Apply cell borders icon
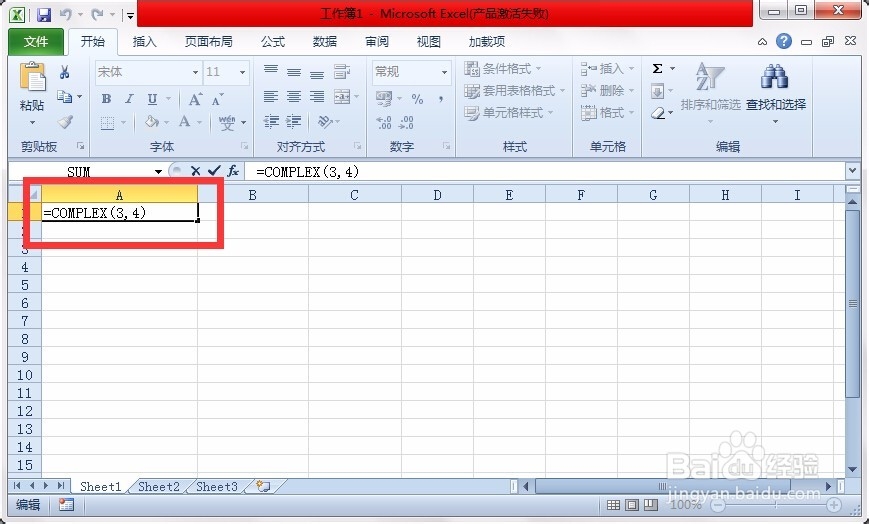This screenshot has width=869, height=524. 108,123
